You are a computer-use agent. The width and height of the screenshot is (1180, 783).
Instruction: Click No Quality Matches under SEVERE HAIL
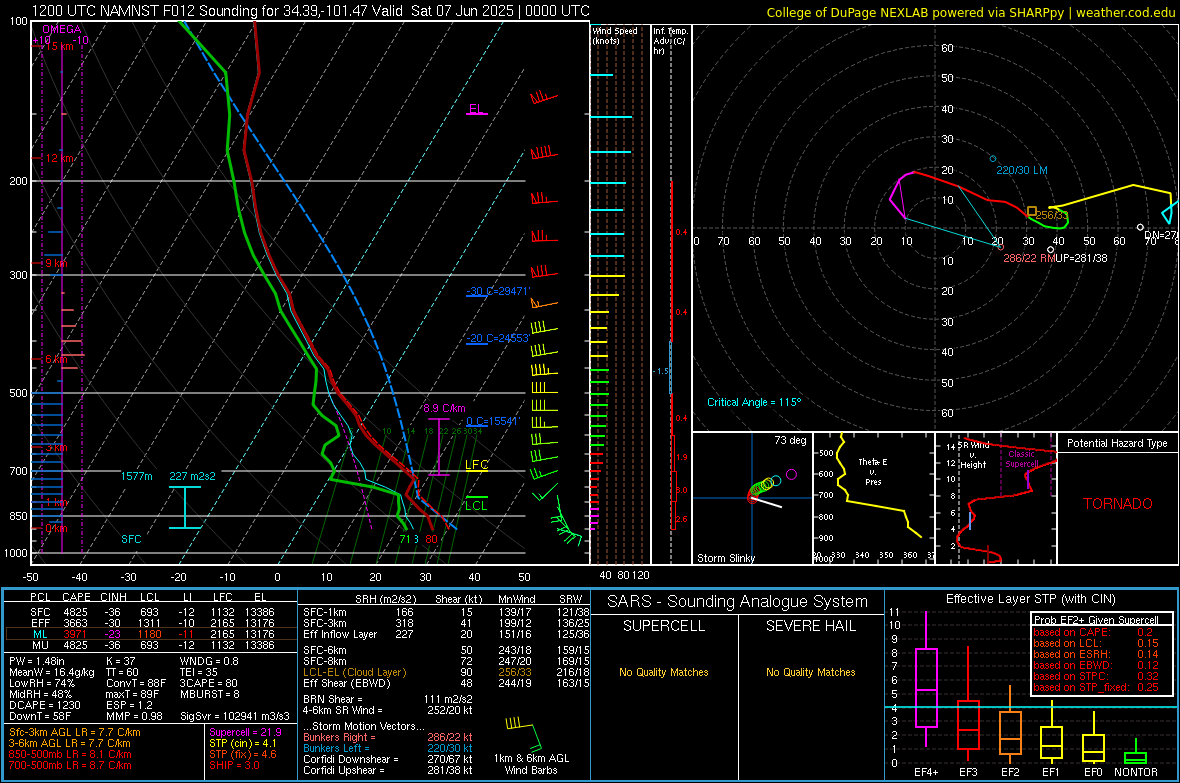click(810, 672)
